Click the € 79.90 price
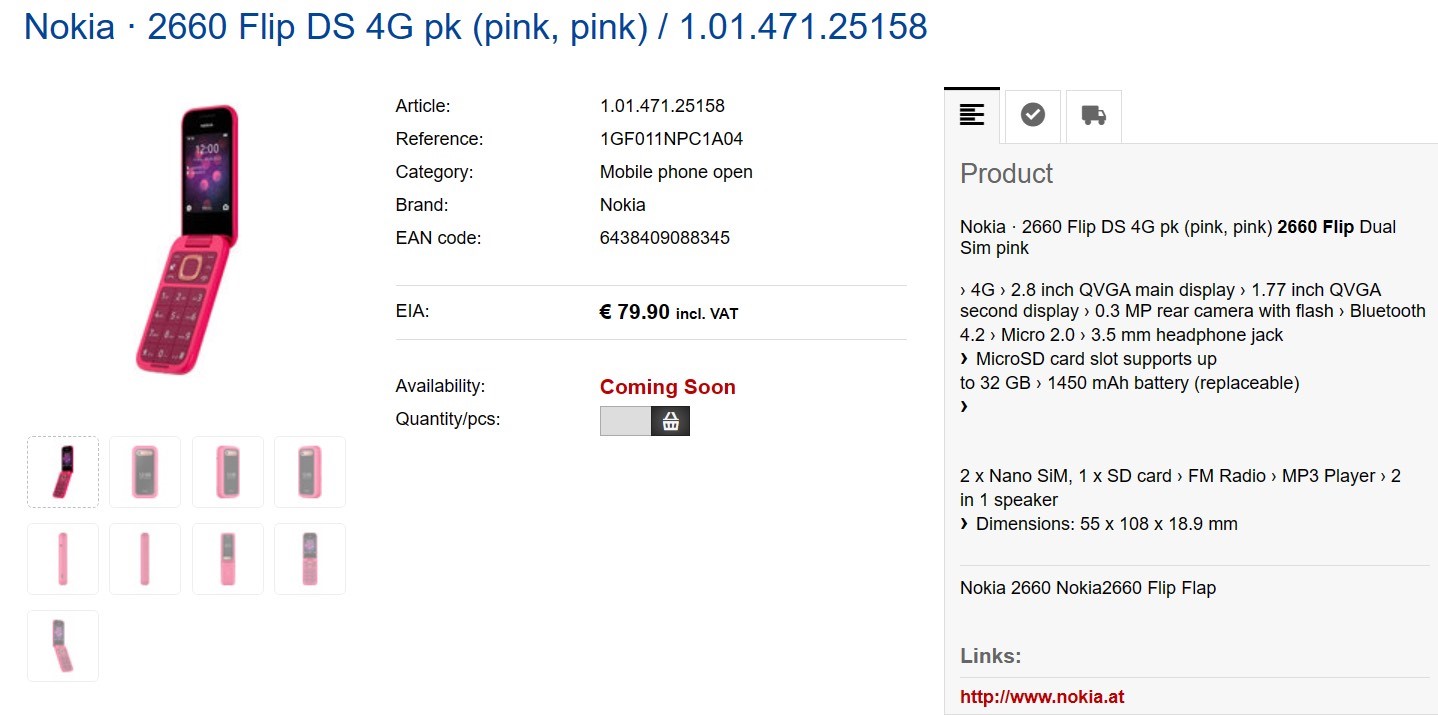1438x715 pixels. [634, 312]
